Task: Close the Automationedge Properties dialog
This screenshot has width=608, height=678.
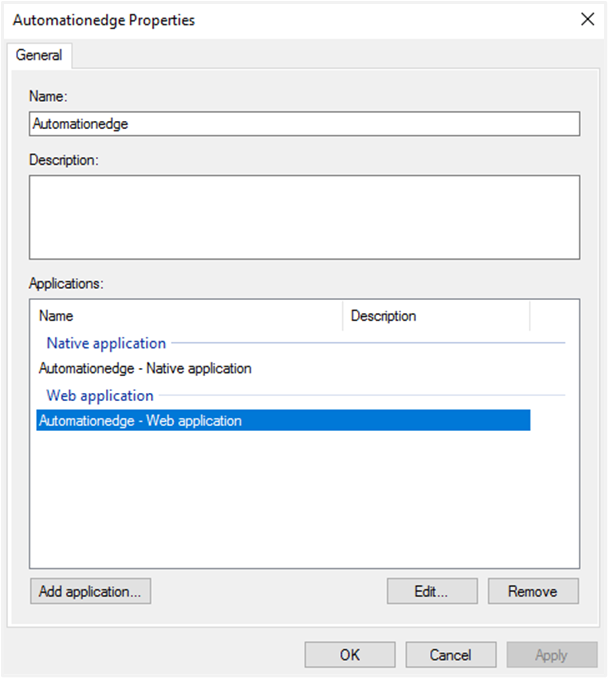Action: click(x=585, y=19)
